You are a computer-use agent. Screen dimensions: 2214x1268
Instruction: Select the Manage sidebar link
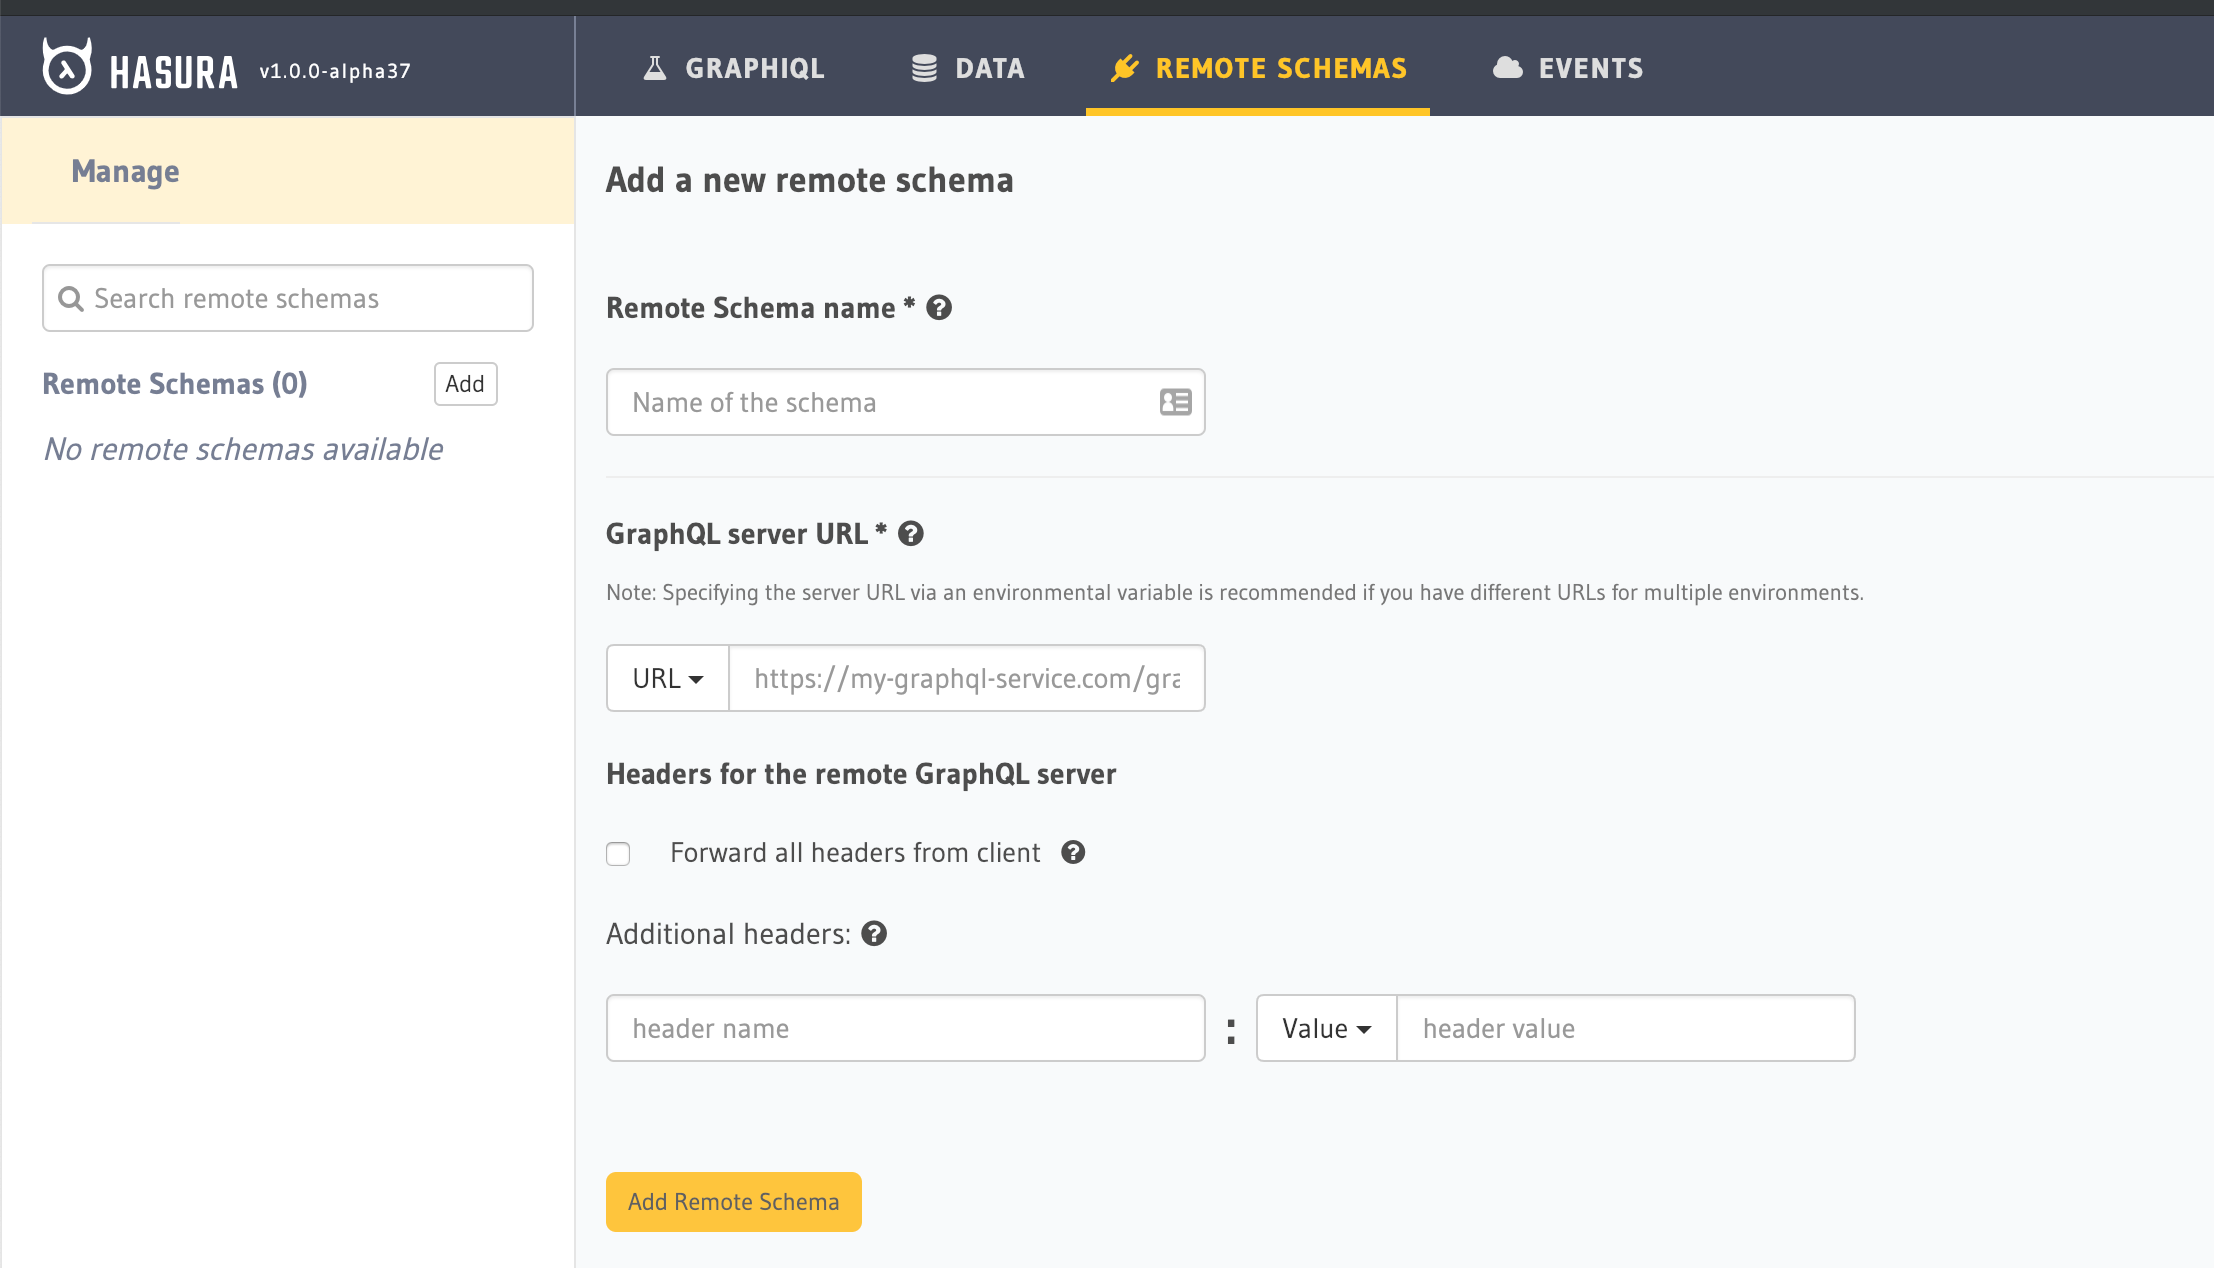[125, 172]
